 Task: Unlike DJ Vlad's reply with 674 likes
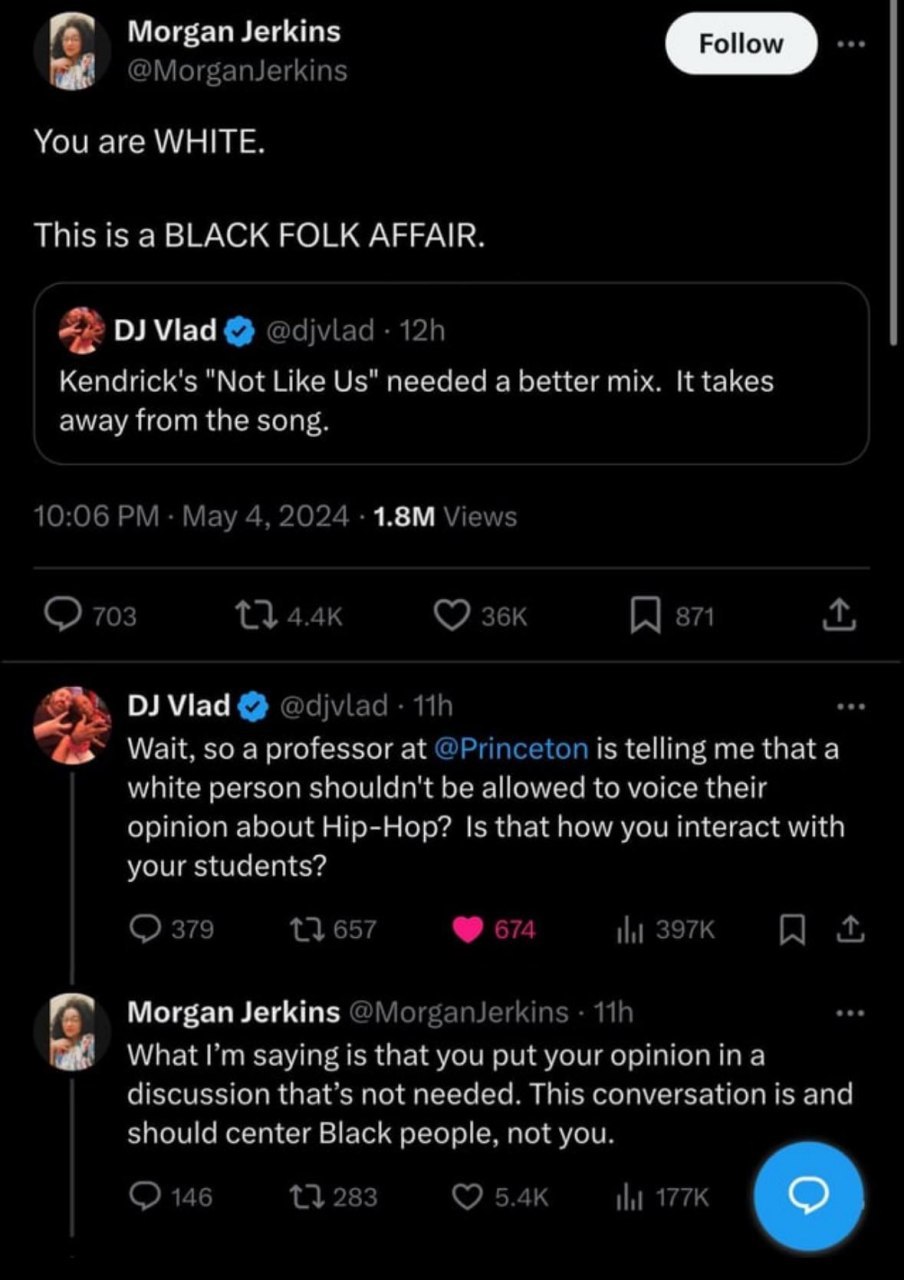[467, 929]
